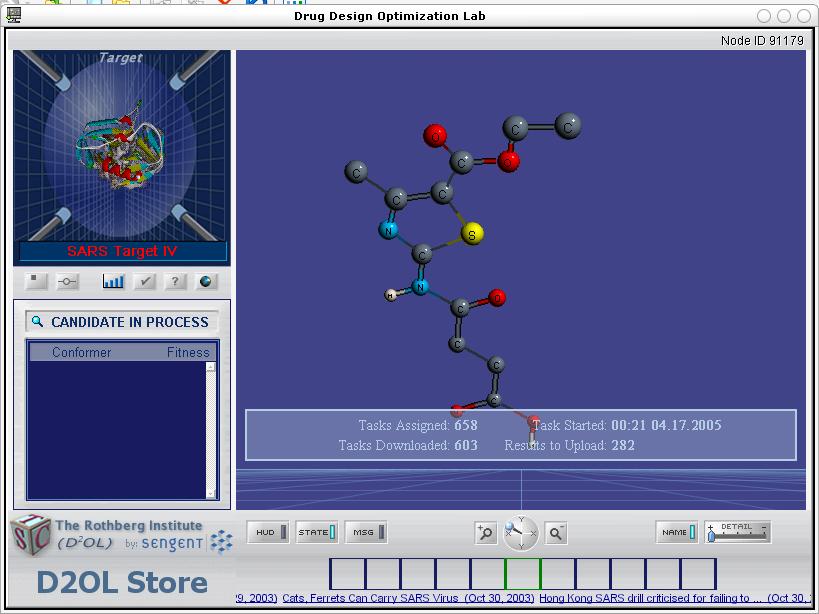Screen dimensions: 819x614
Task: Click the magnifier beside Candidate in Process
Action: pos(37,321)
